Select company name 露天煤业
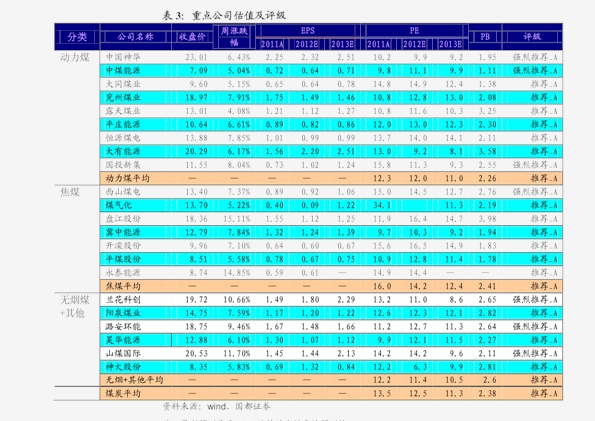Screen dimensions: 595x421 pos(123,111)
